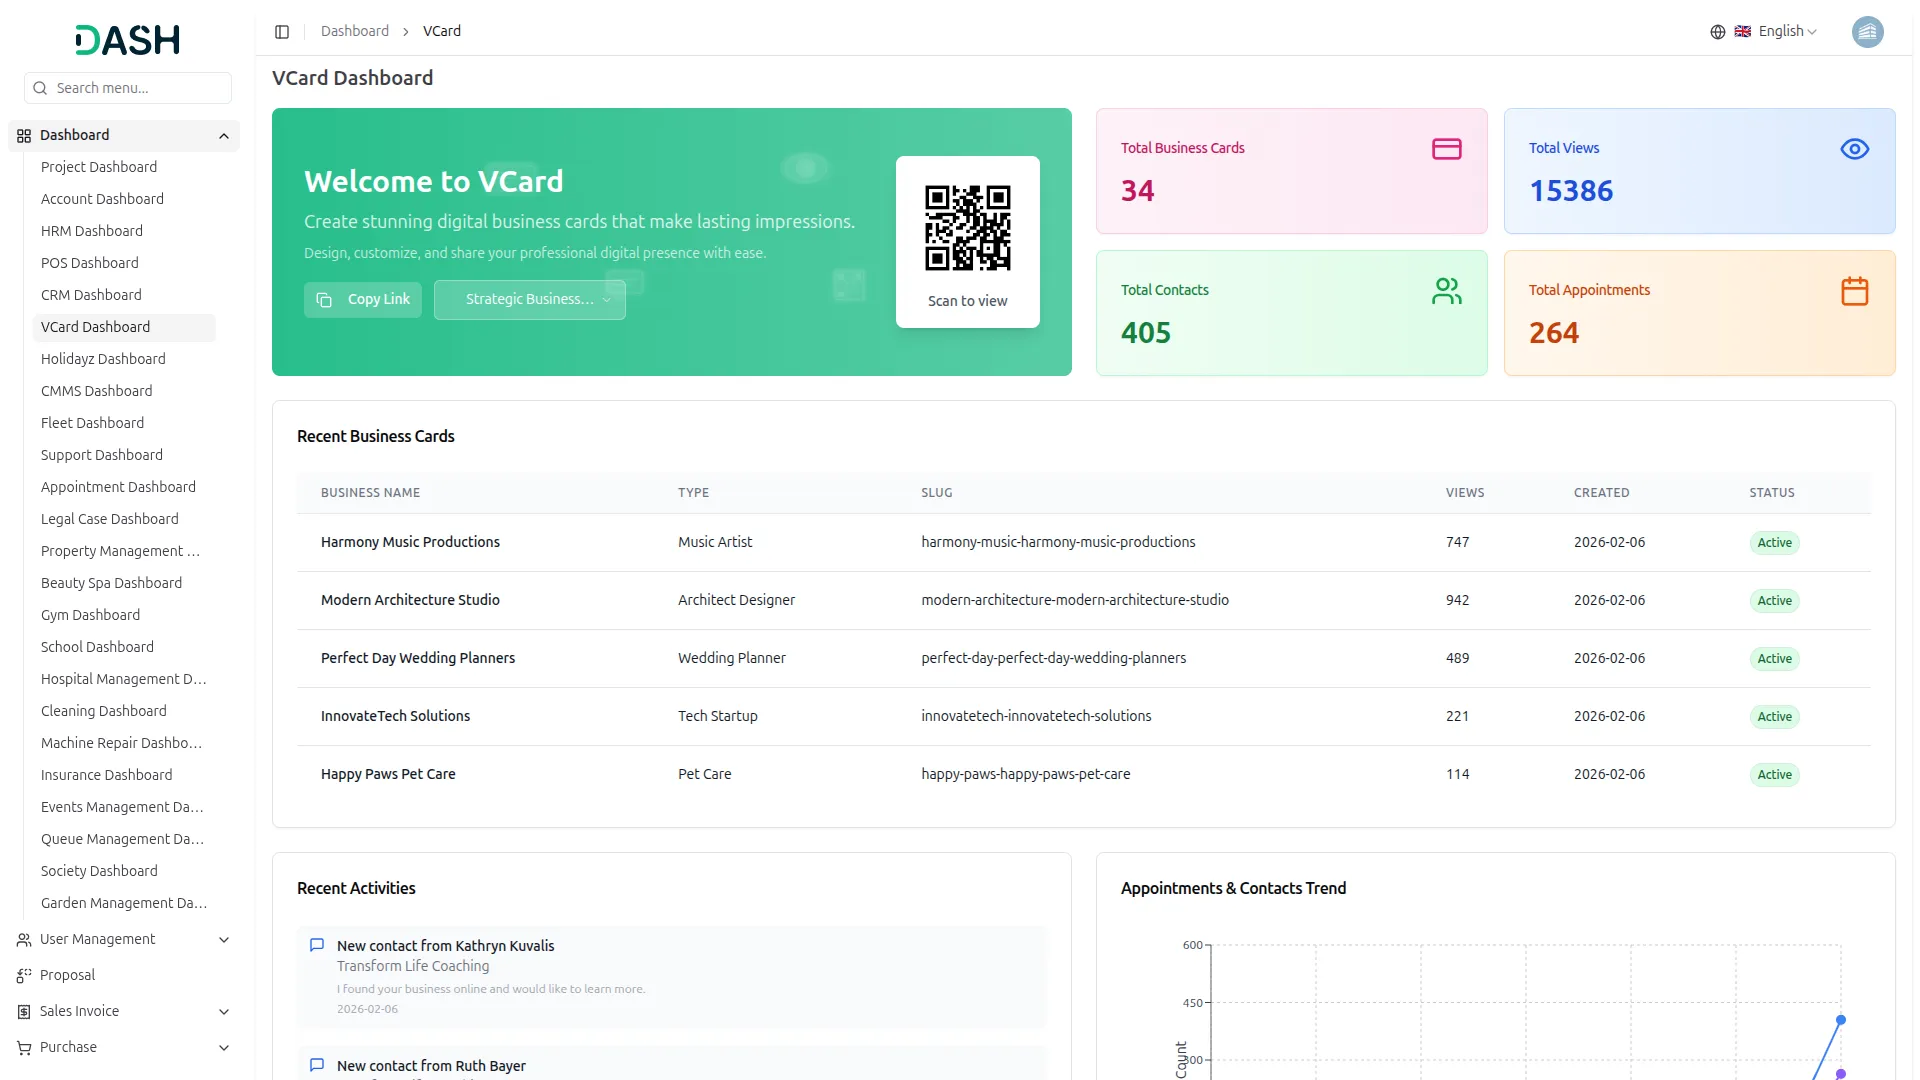Click the blue data point on trend chart

[1840, 1020]
